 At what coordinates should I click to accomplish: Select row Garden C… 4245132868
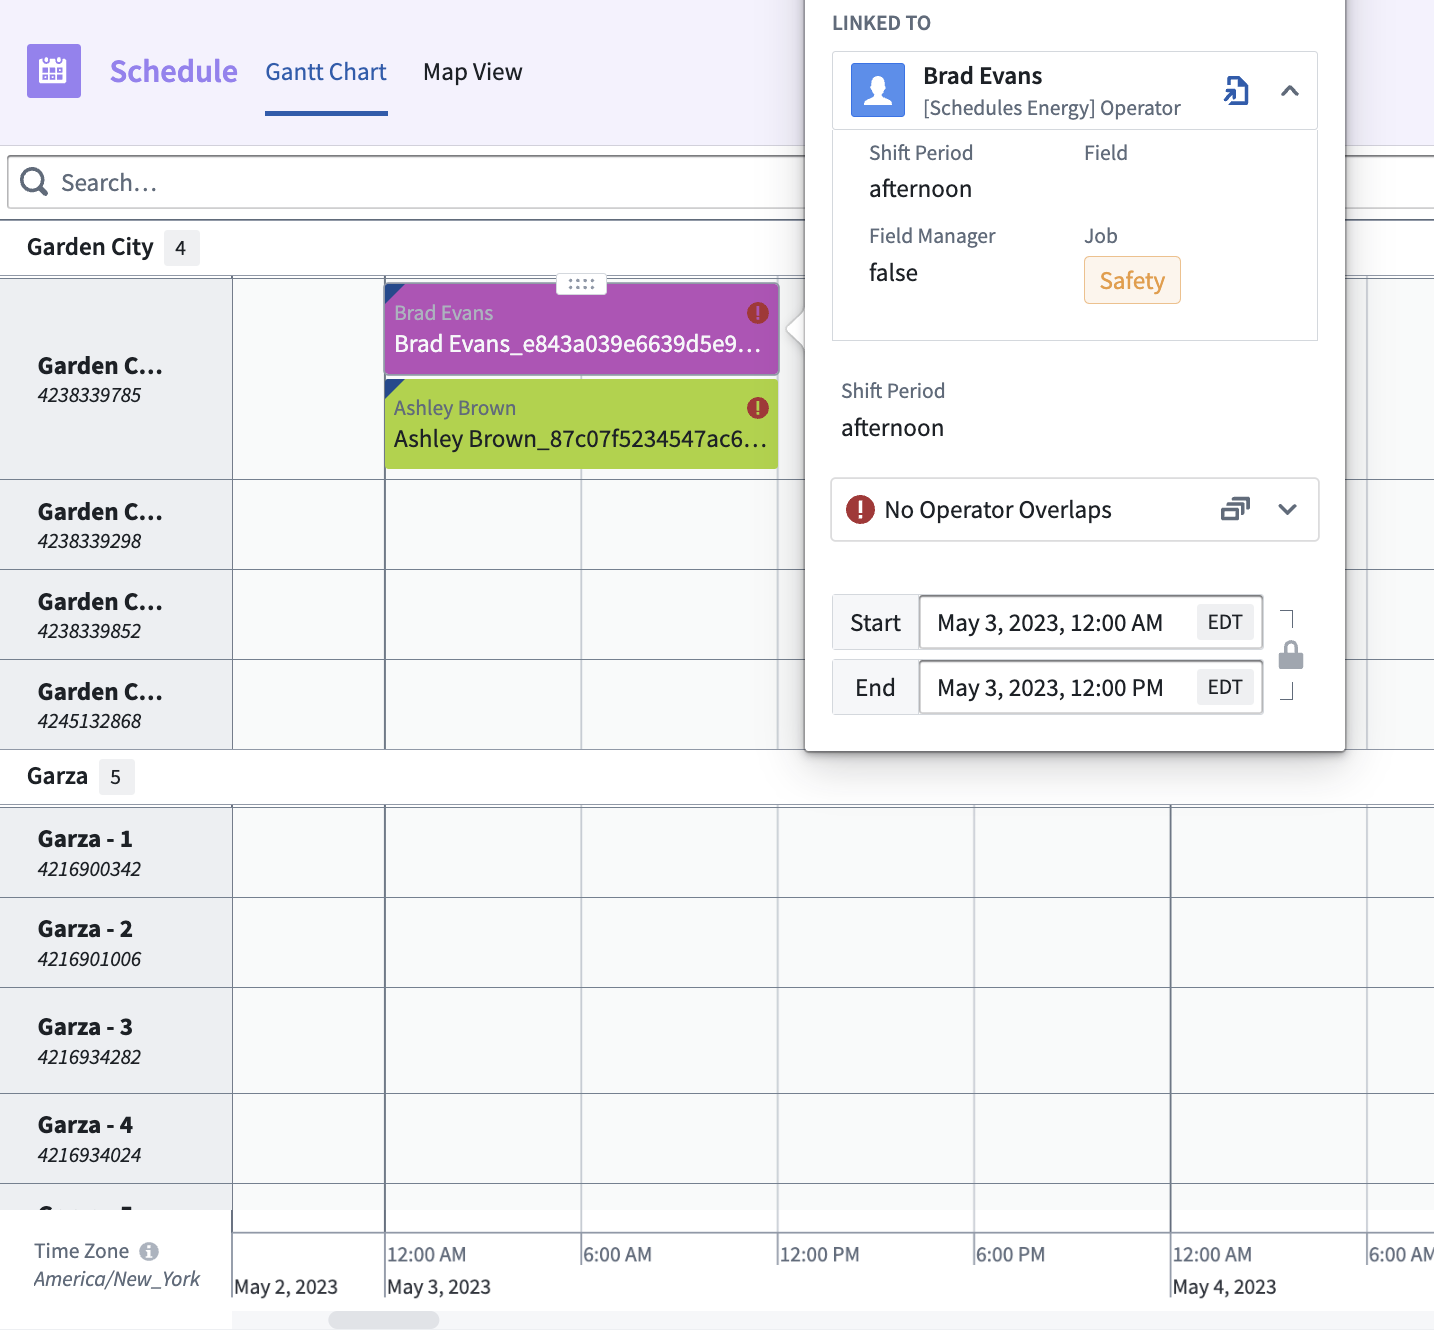[116, 705]
